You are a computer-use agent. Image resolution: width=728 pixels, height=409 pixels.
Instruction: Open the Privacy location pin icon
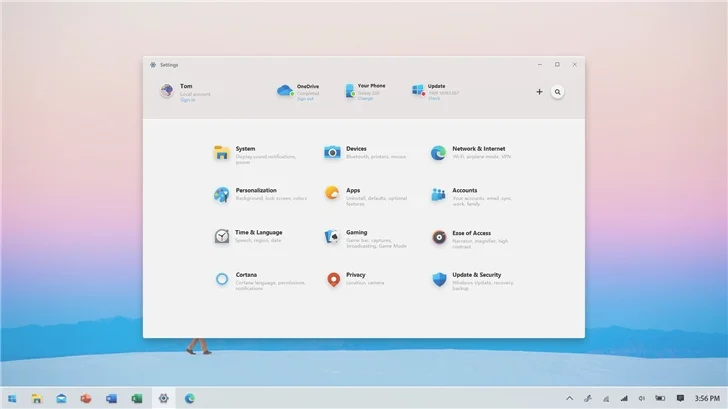pyautogui.click(x=333, y=279)
